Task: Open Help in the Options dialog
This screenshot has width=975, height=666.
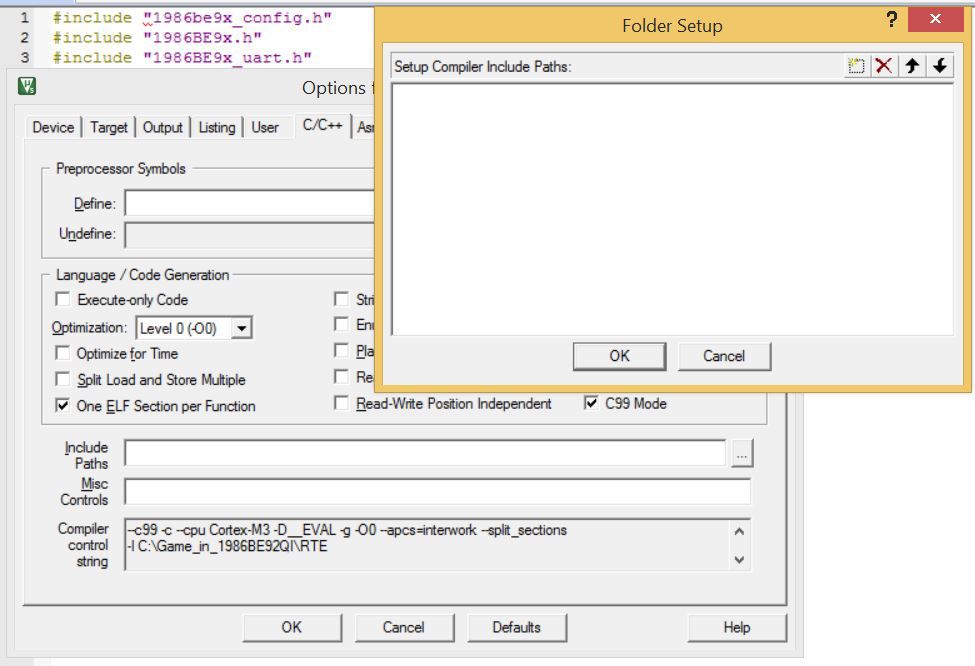Action: coord(737,627)
